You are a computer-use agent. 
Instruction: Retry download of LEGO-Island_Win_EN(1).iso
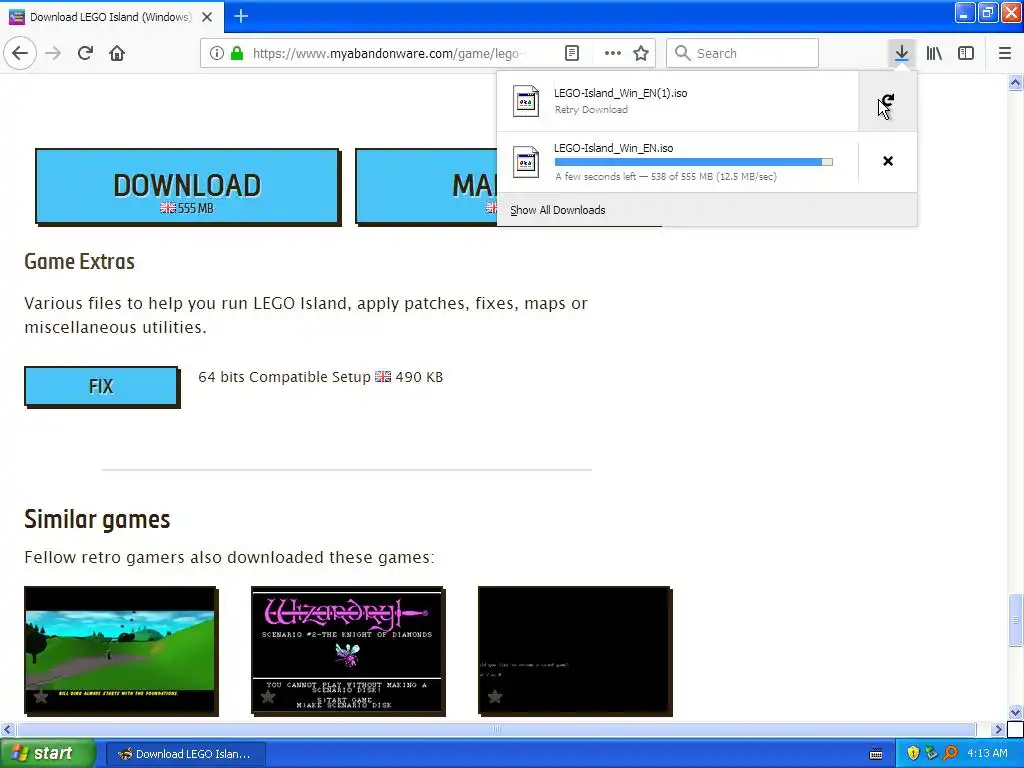tap(887, 101)
